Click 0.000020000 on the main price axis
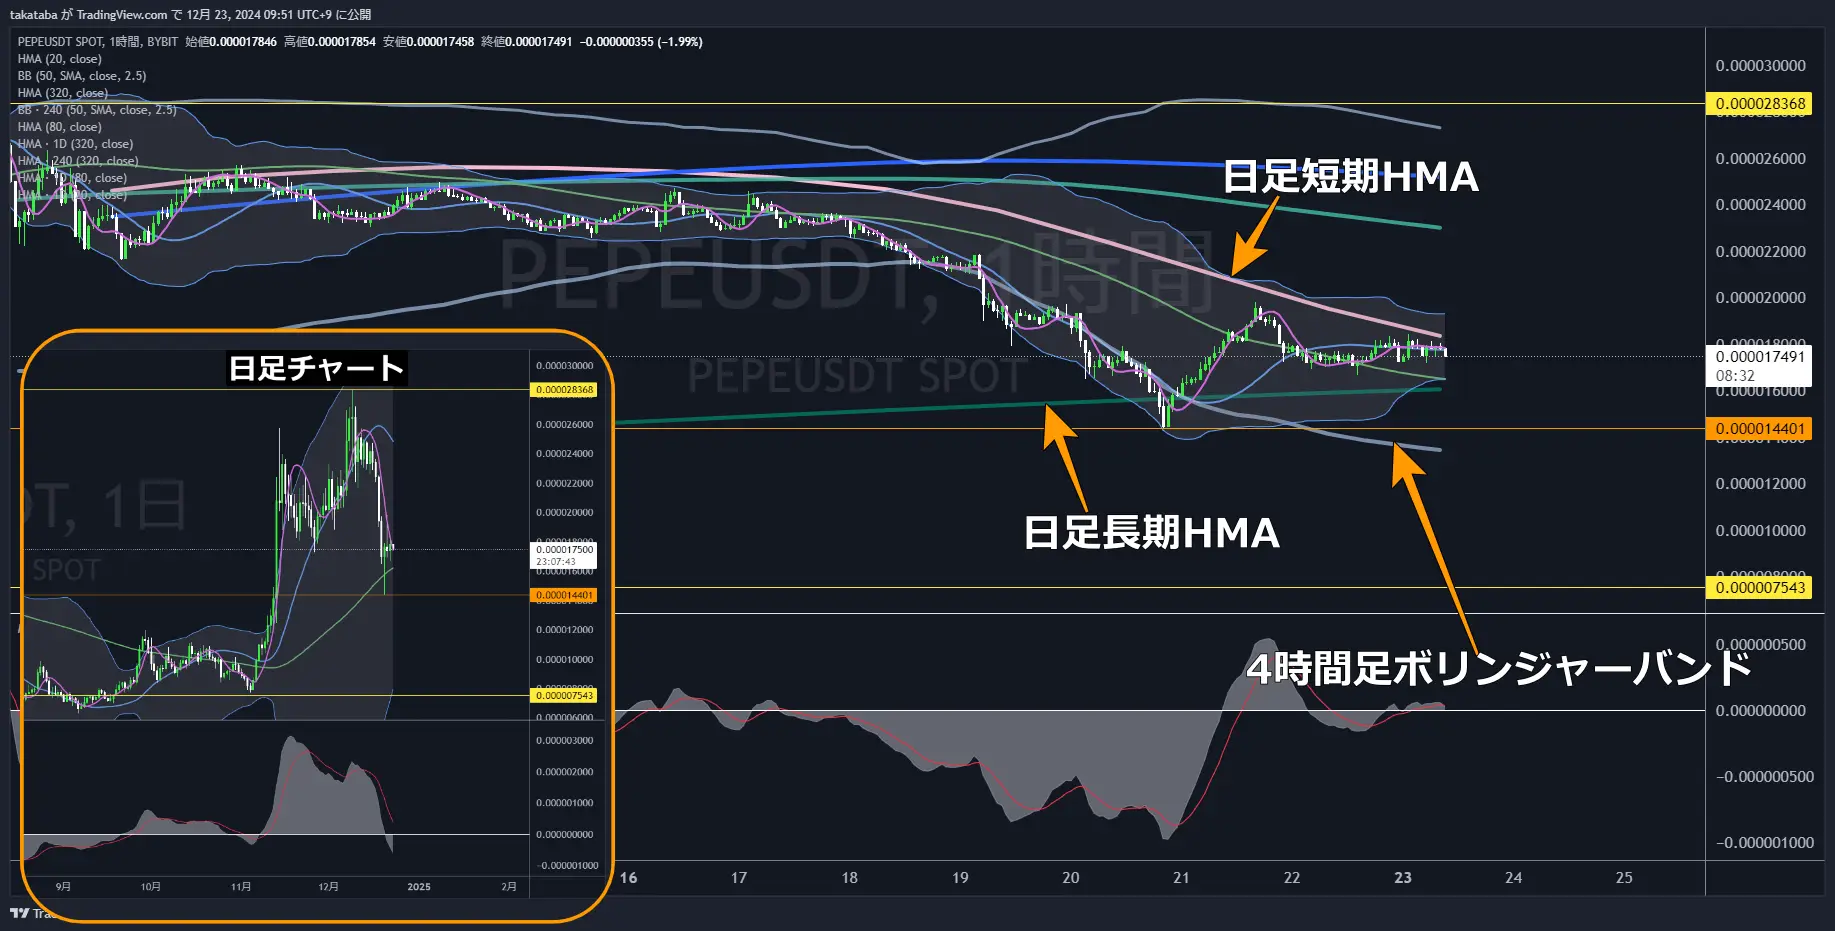1835x931 pixels. [1760, 298]
